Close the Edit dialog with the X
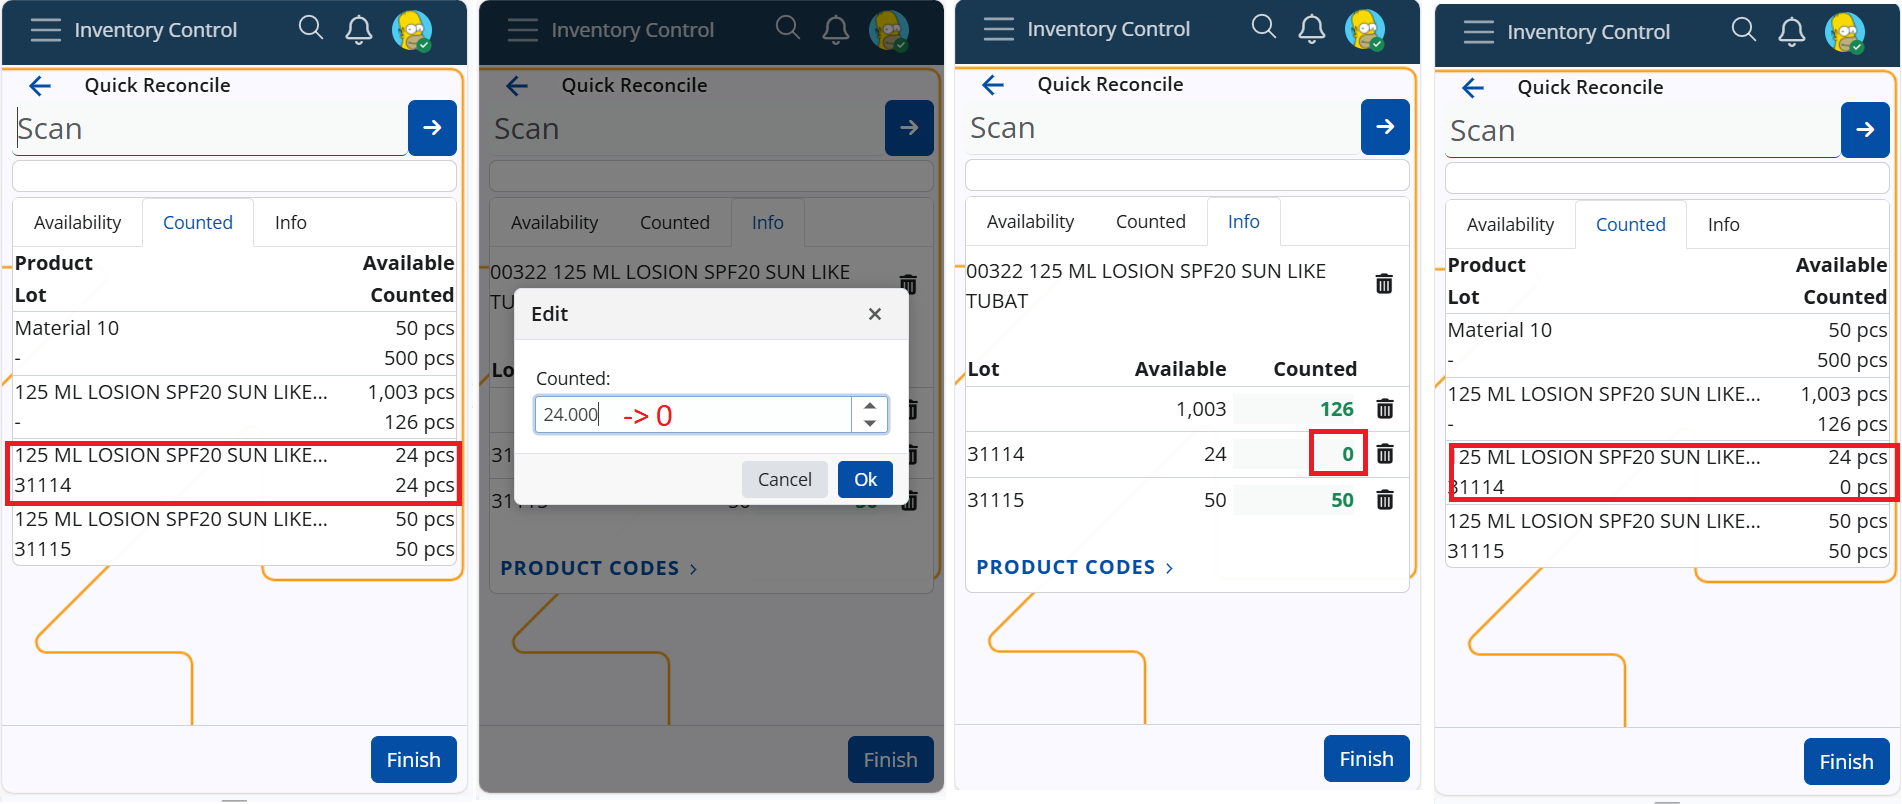Screen dimensions: 1902x804 pyautogui.click(x=875, y=314)
